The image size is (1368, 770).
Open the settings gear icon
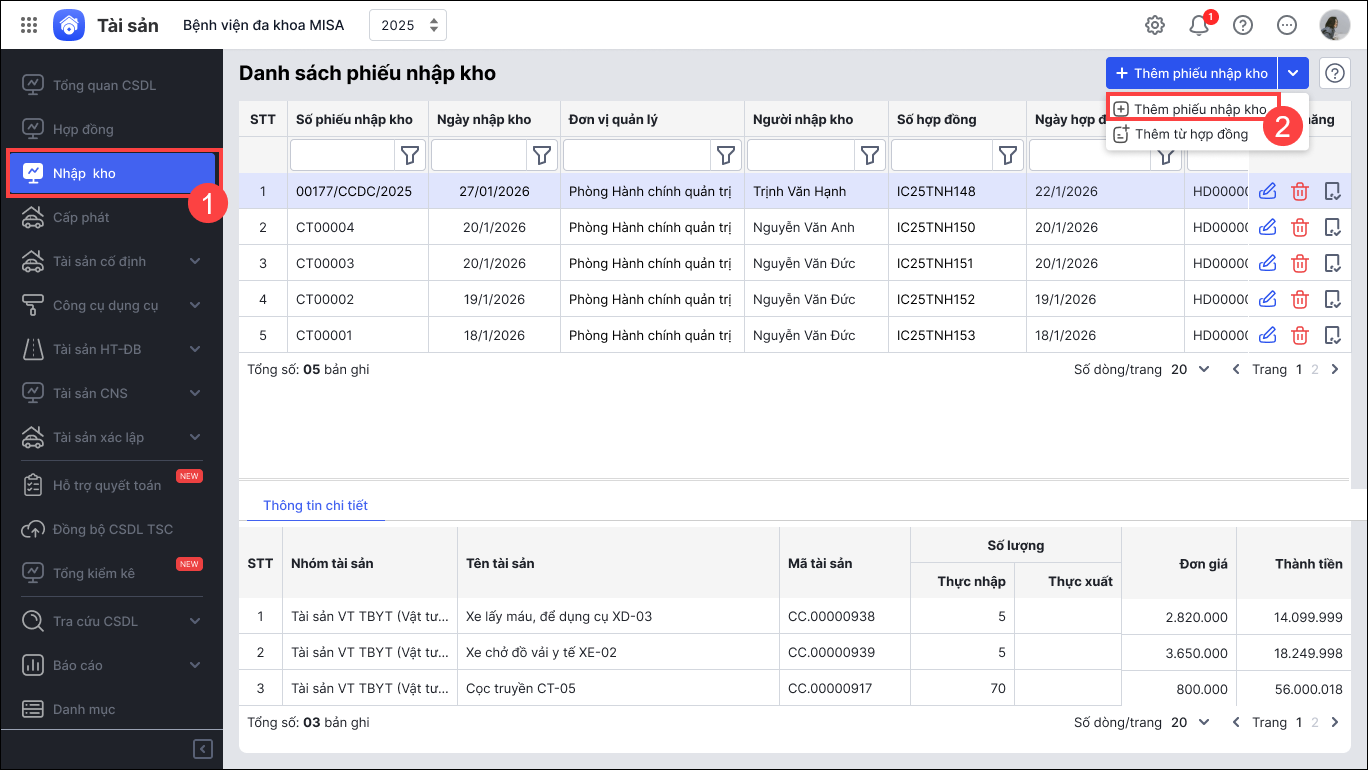pos(1155,25)
